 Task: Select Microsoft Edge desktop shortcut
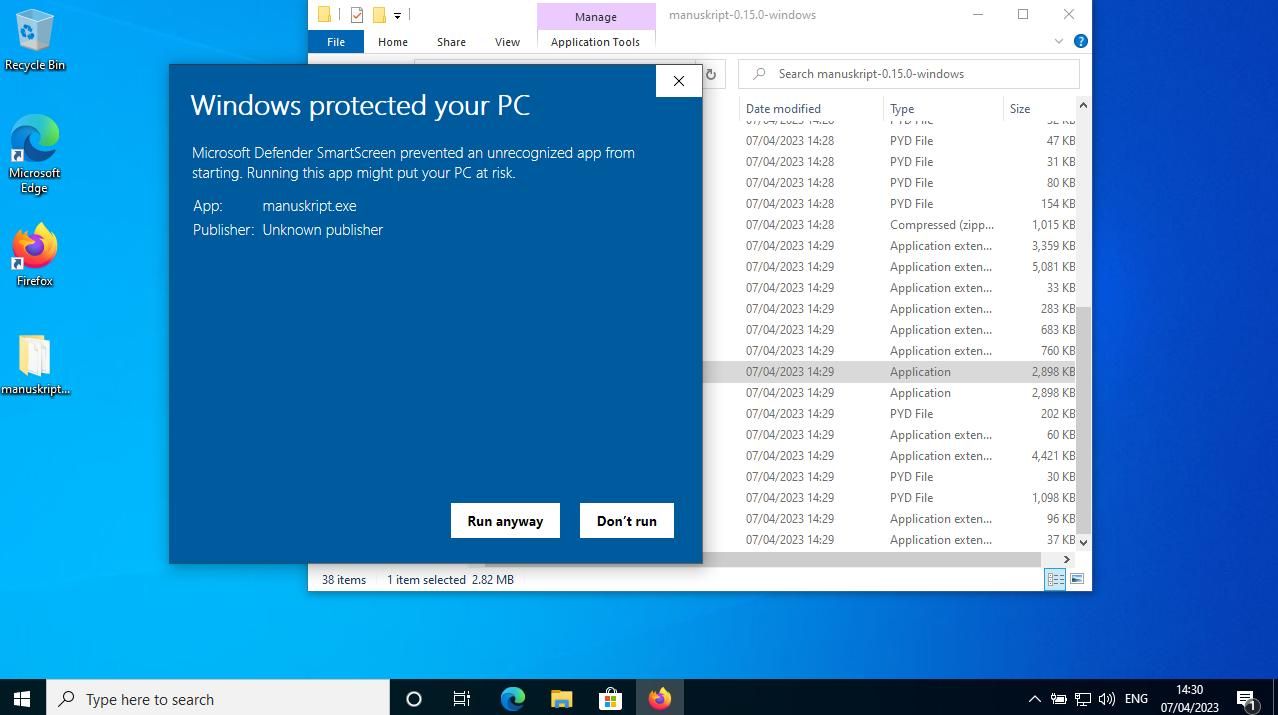(35, 155)
